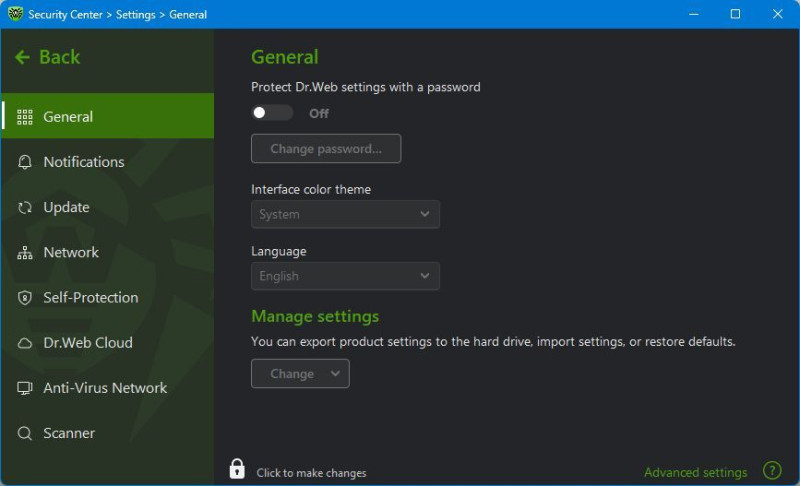Open the Language dropdown showing English
The height and width of the screenshot is (486, 800).
pos(345,276)
